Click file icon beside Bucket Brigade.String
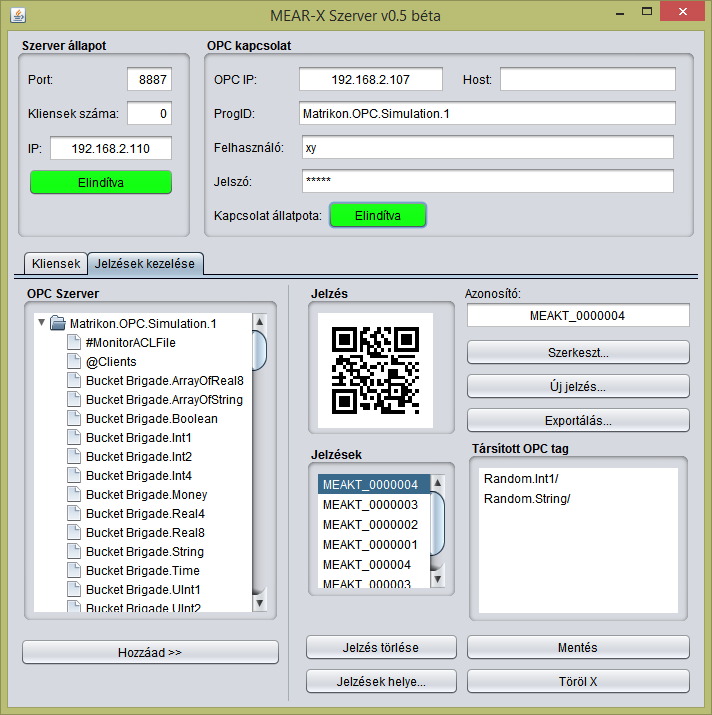 click(74, 551)
